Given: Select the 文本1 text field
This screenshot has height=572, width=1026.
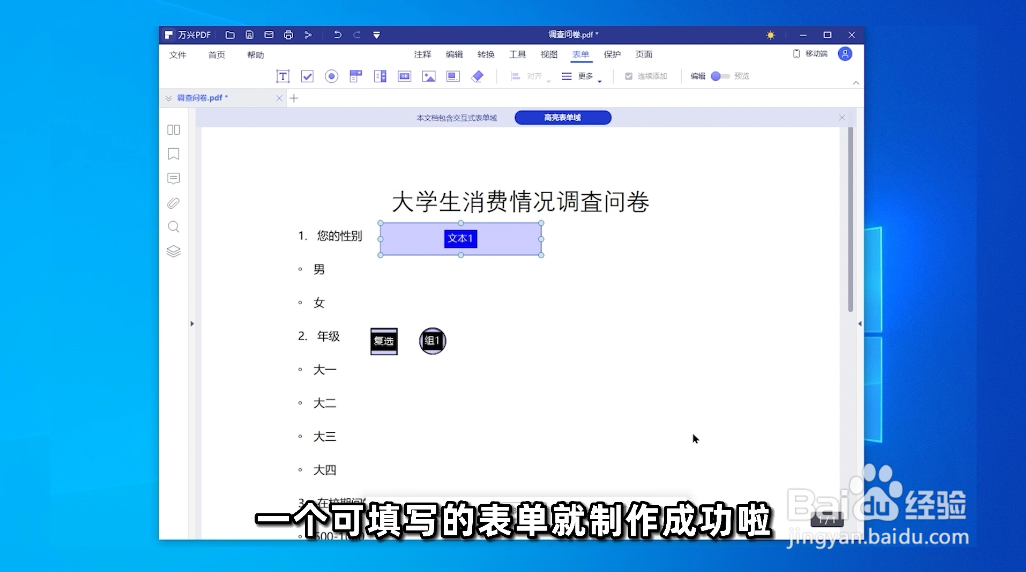Looking at the screenshot, I should click(x=461, y=239).
